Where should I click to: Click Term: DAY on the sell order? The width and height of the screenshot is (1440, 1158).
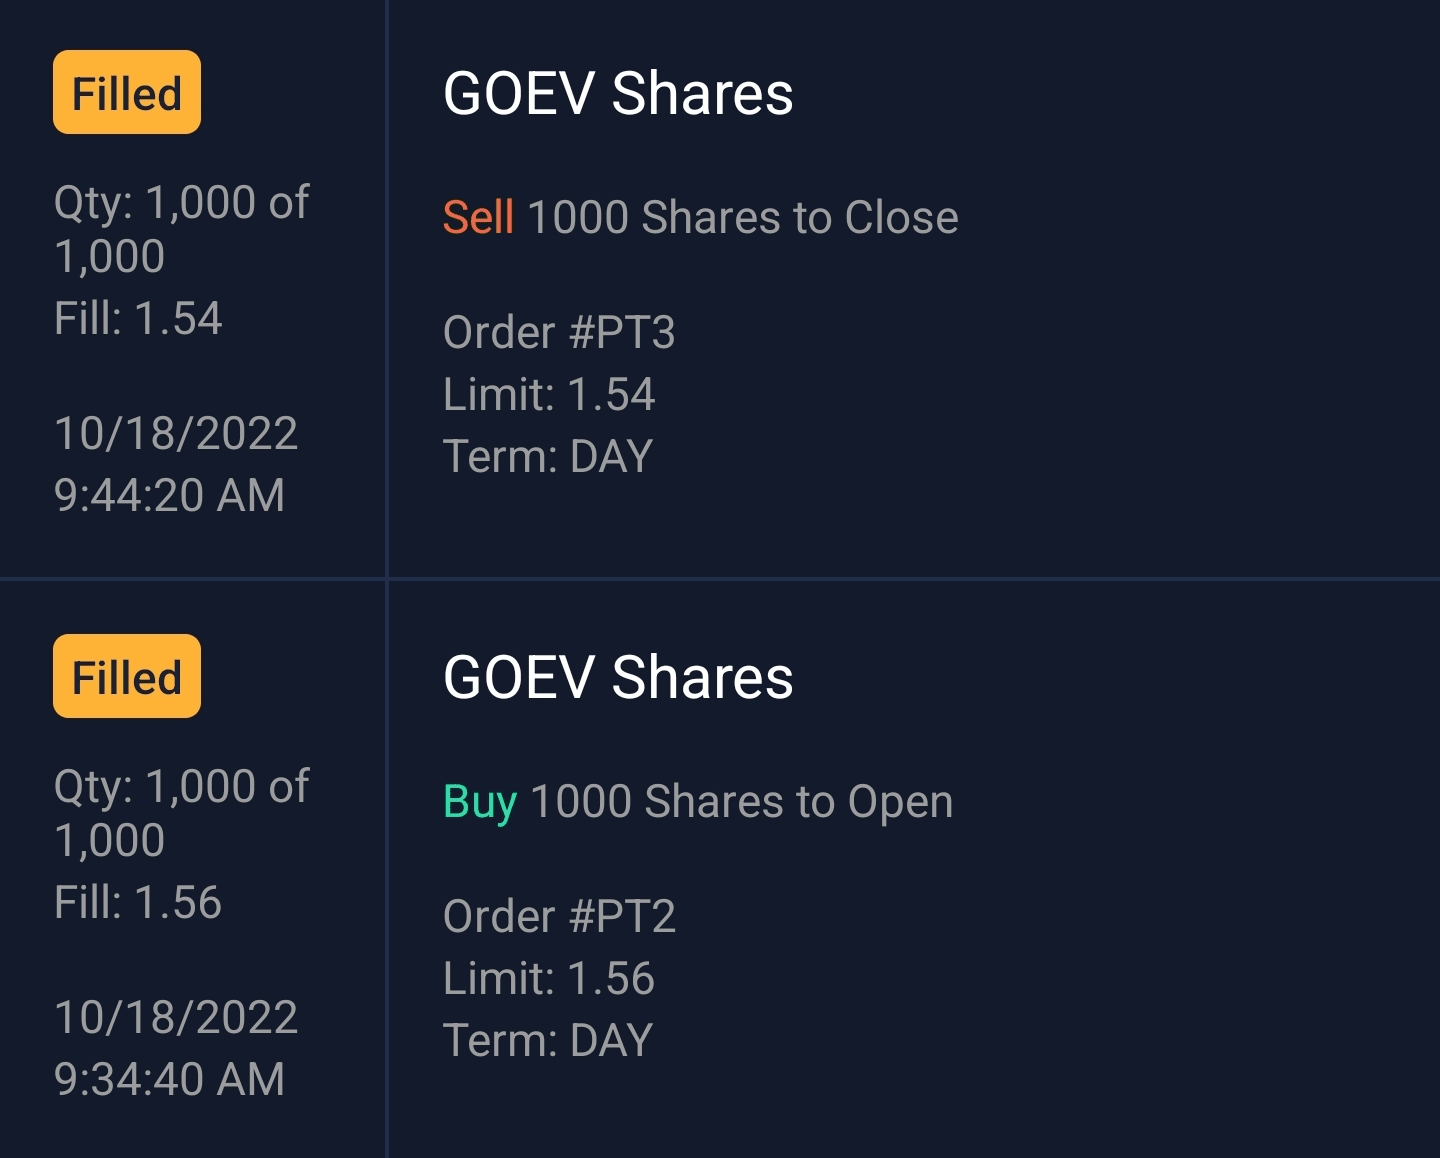click(547, 456)
